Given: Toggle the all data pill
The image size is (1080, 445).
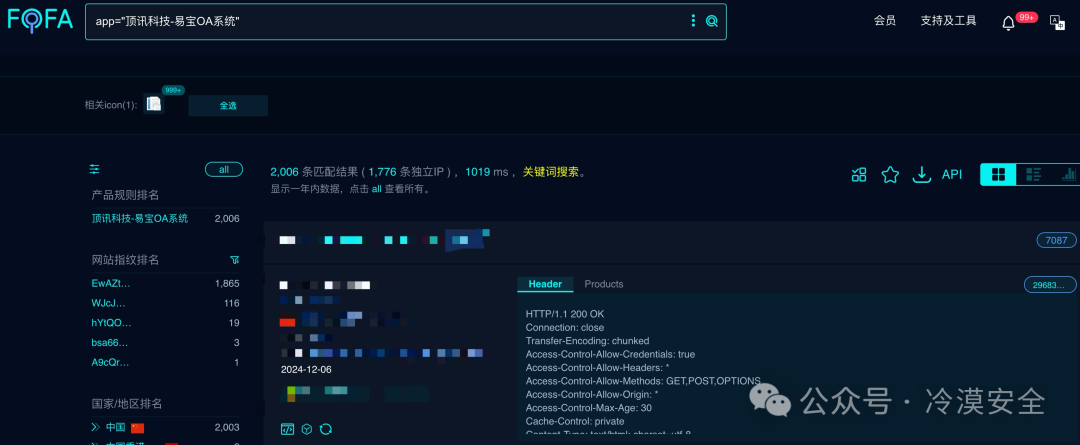Looking at the screenshot, I should (224, 169).
